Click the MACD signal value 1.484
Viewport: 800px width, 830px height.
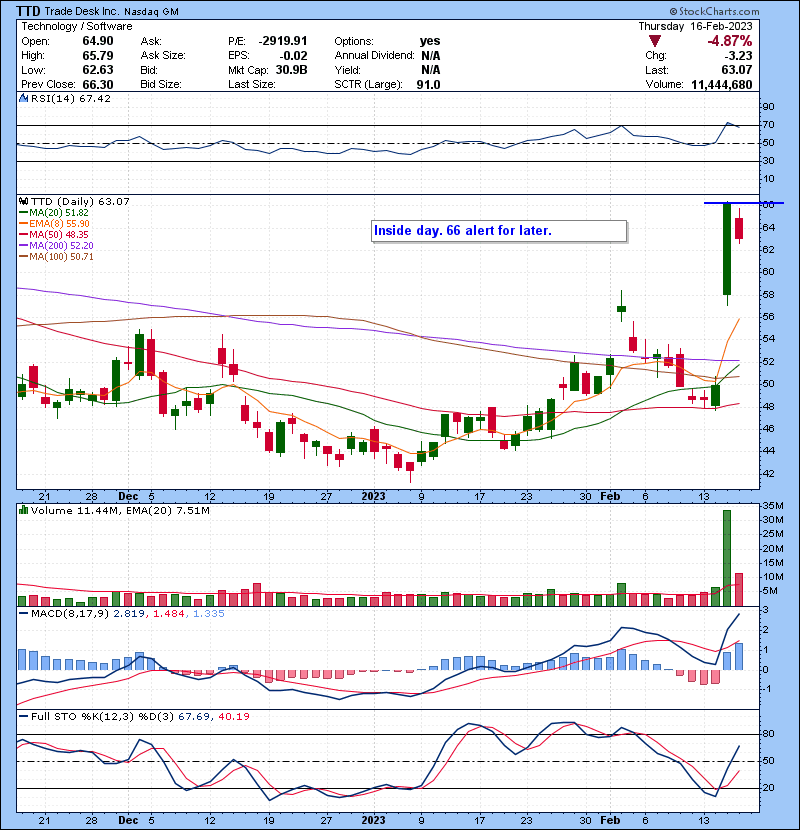point(168,614)
